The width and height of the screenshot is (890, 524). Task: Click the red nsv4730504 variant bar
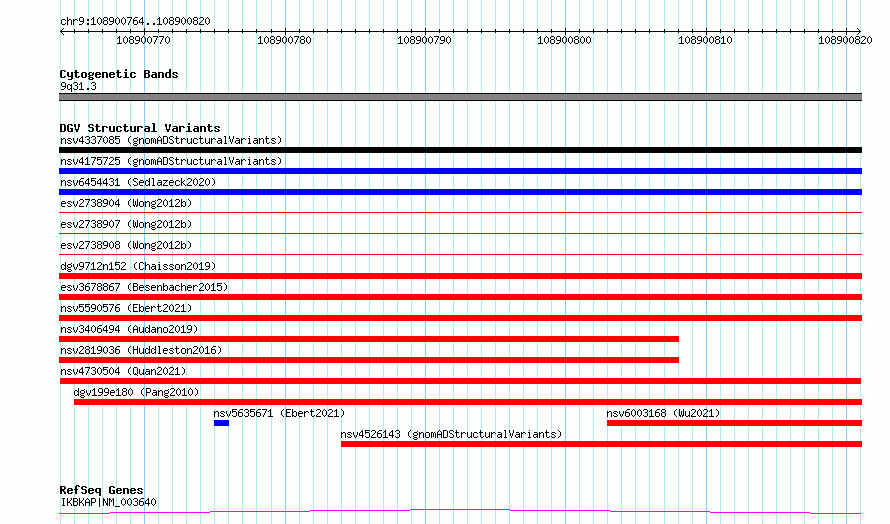[460, 381]
